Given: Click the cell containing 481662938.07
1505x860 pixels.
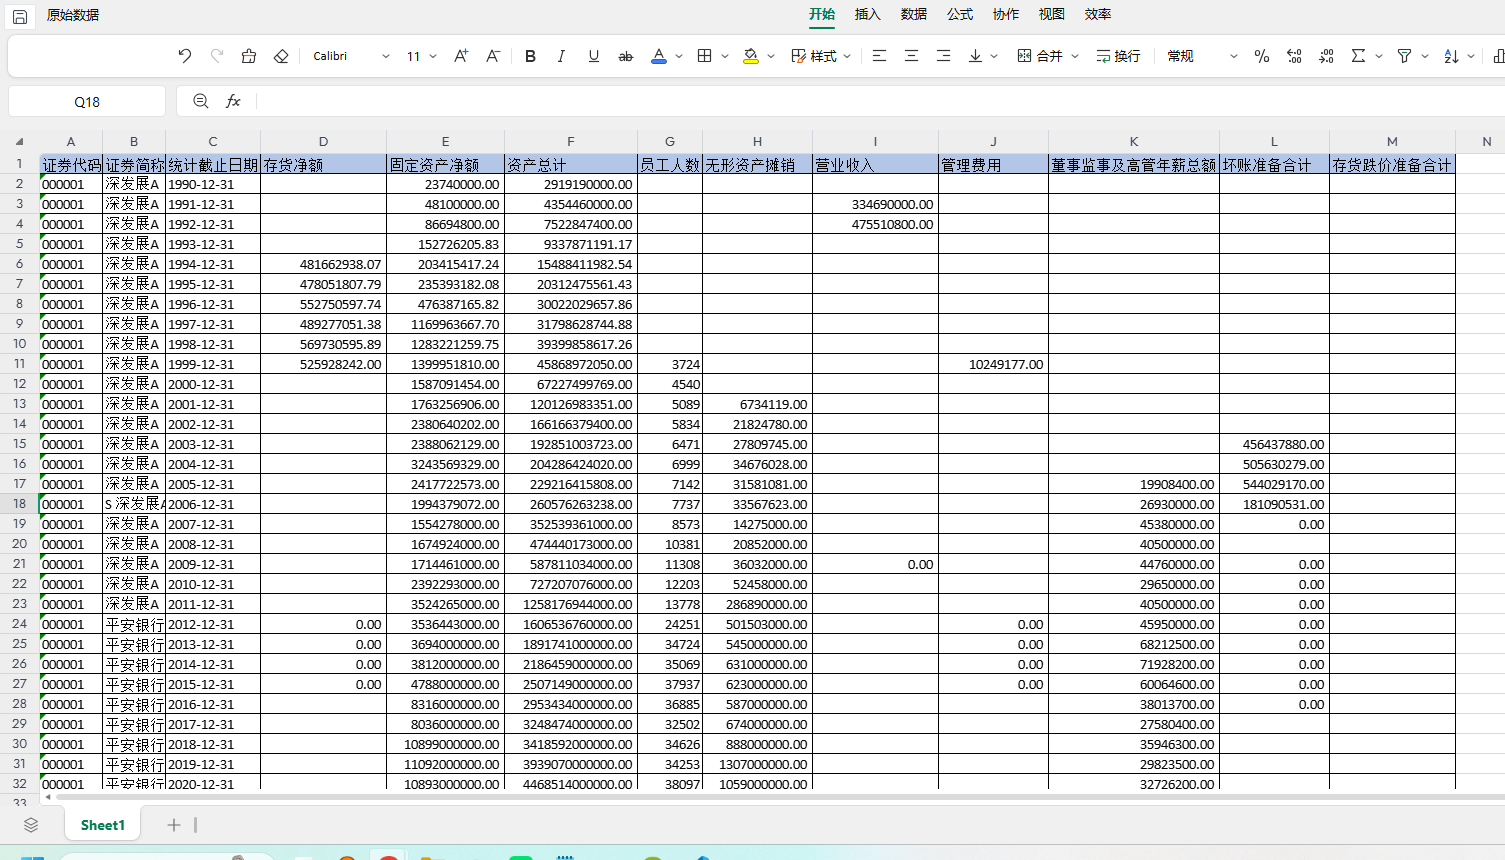Looking at the screenshot, I should click(x=323, y=264).
